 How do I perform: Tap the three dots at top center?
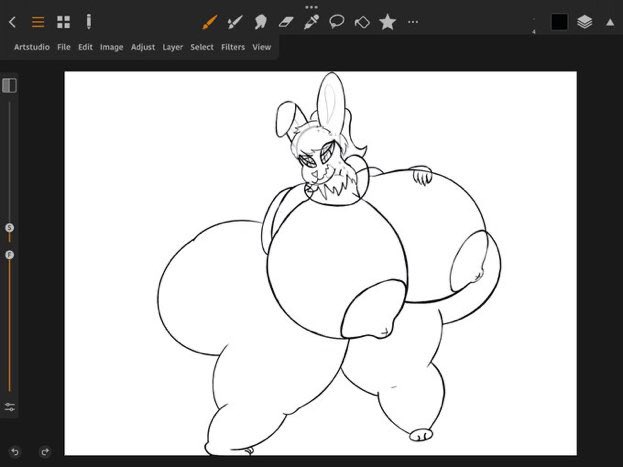point(312,7)
